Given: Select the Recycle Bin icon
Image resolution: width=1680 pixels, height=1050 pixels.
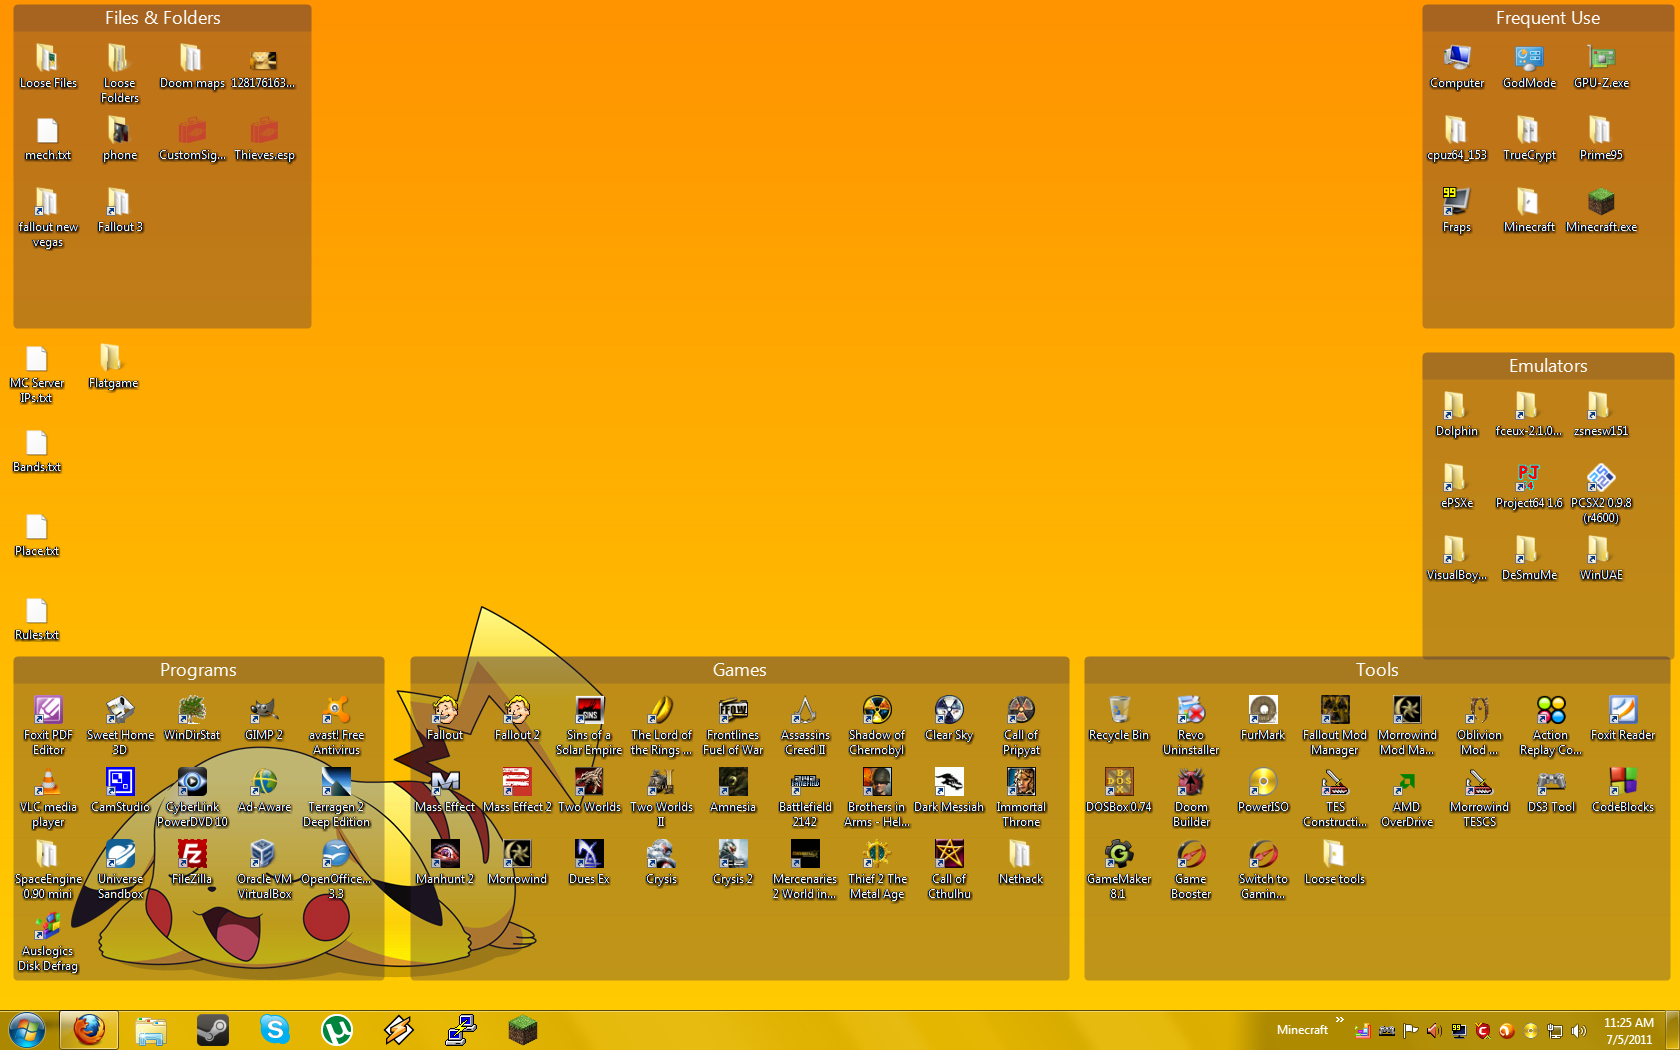Looking at the screenshot, I should 1119,712.
